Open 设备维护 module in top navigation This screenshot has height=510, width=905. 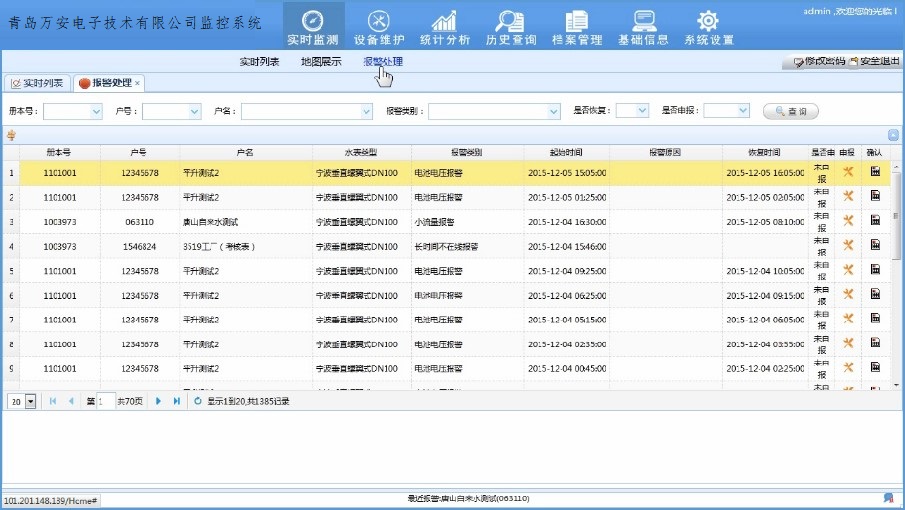pyautogui.click(x=379, y=27)
